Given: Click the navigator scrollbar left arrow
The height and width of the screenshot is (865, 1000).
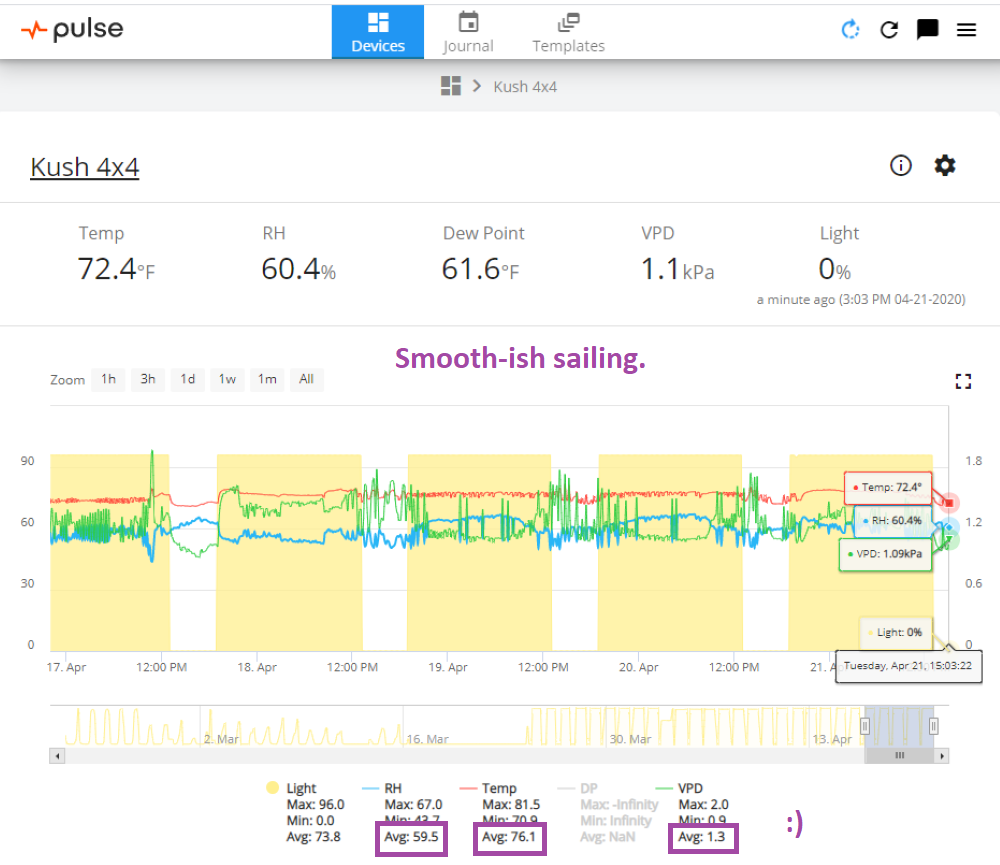Looking at the screenshot, I should coord(57,756).
